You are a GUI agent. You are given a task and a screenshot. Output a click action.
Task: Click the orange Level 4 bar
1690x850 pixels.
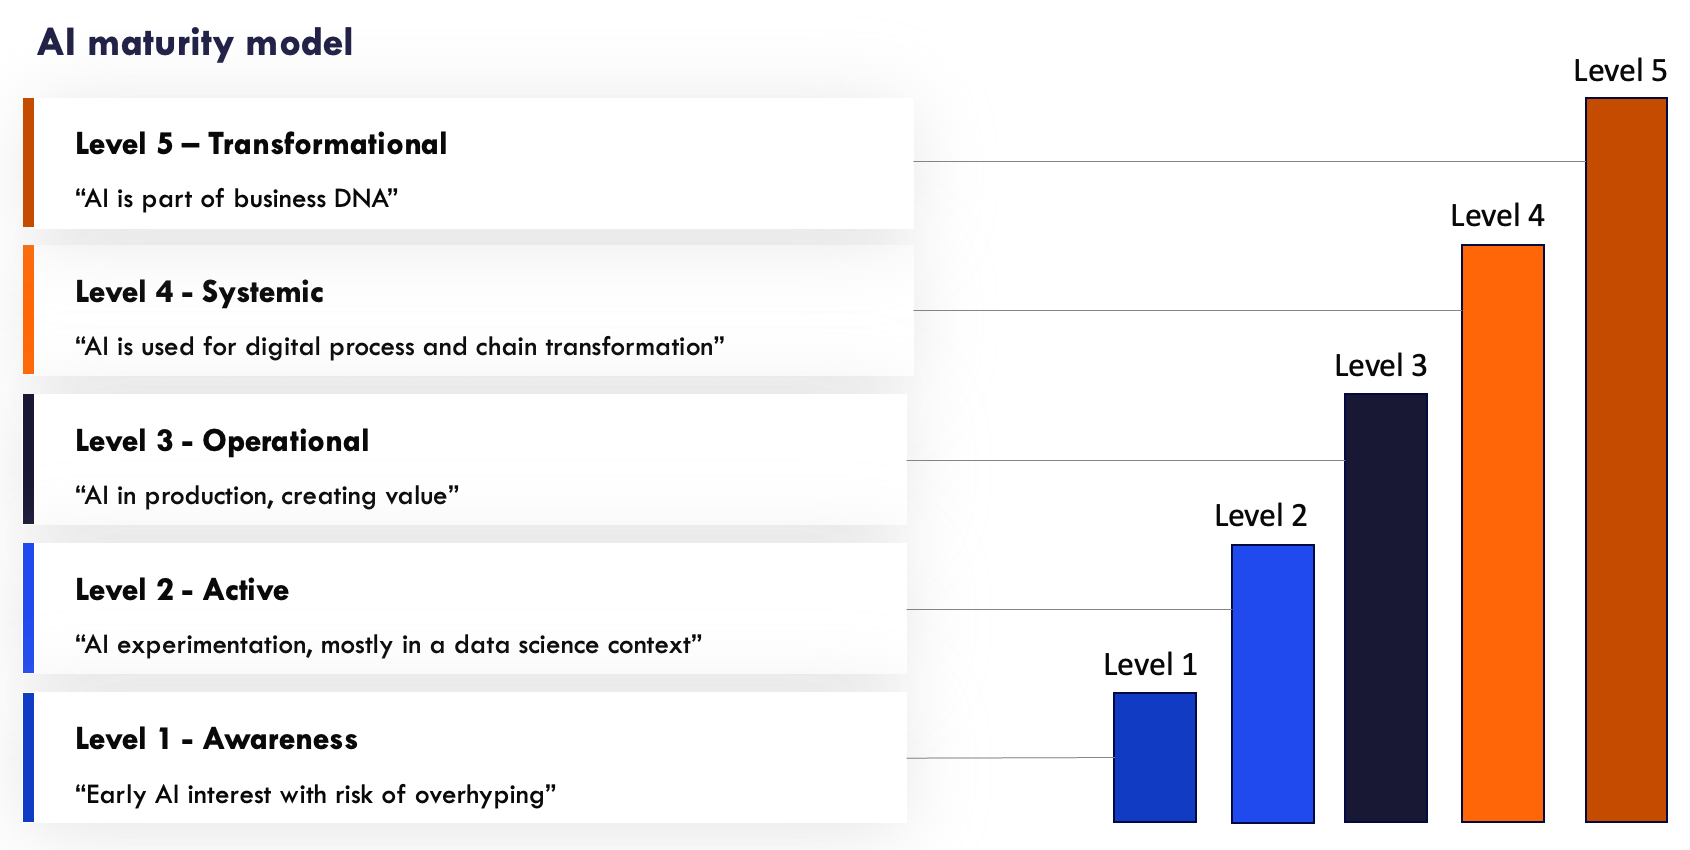(x=1502, y=533)
